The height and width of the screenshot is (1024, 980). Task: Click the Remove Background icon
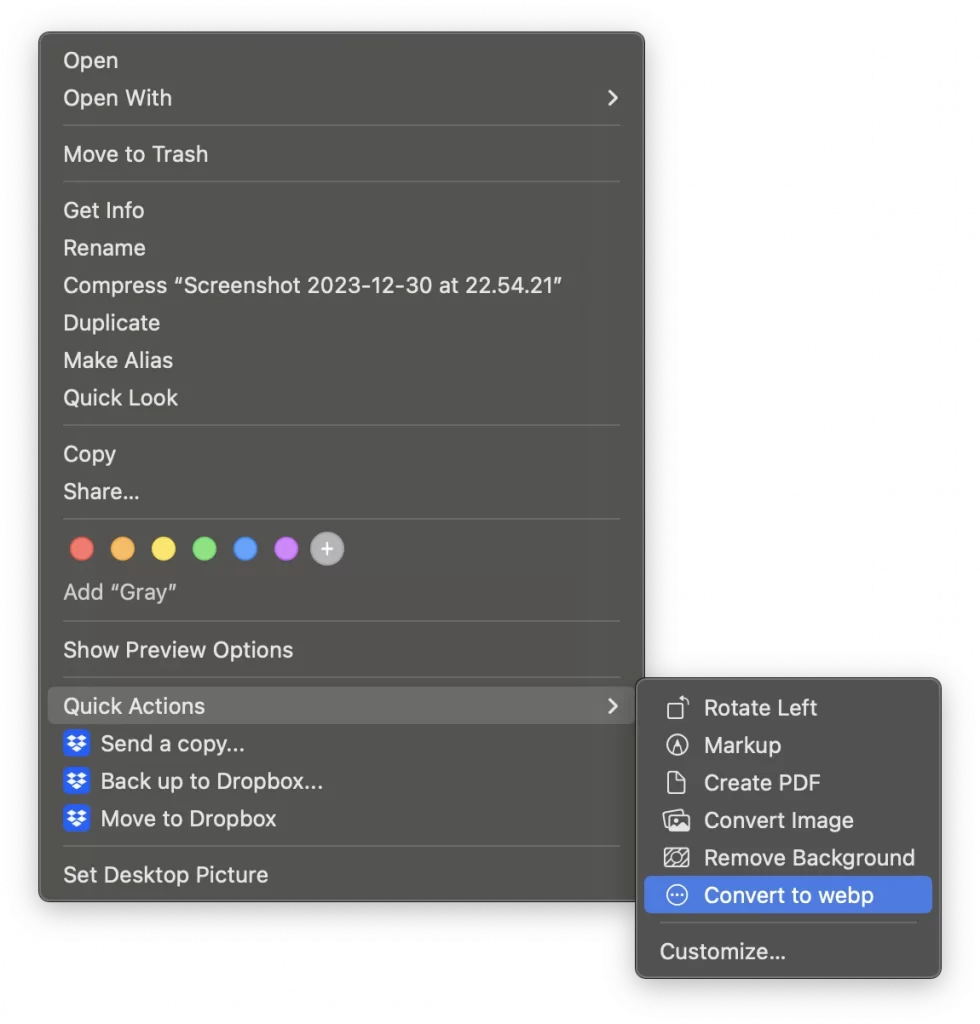click(677, 858)
